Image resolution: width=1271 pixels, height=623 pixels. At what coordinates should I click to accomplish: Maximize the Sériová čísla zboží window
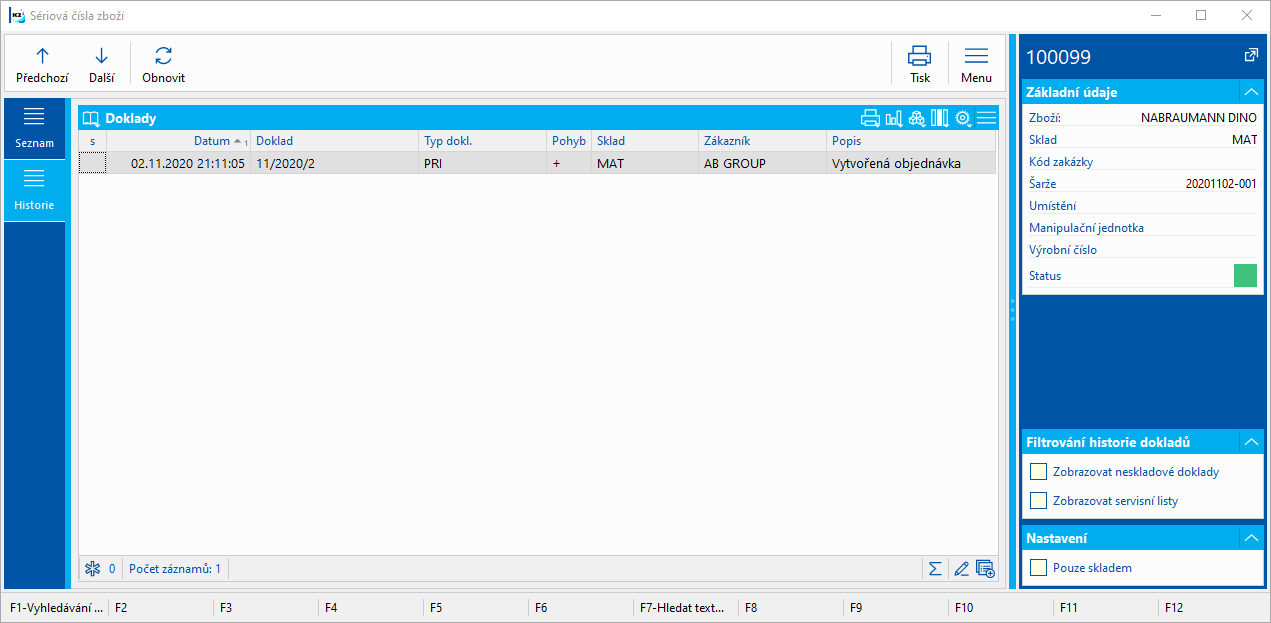(x=1201, y=15)
